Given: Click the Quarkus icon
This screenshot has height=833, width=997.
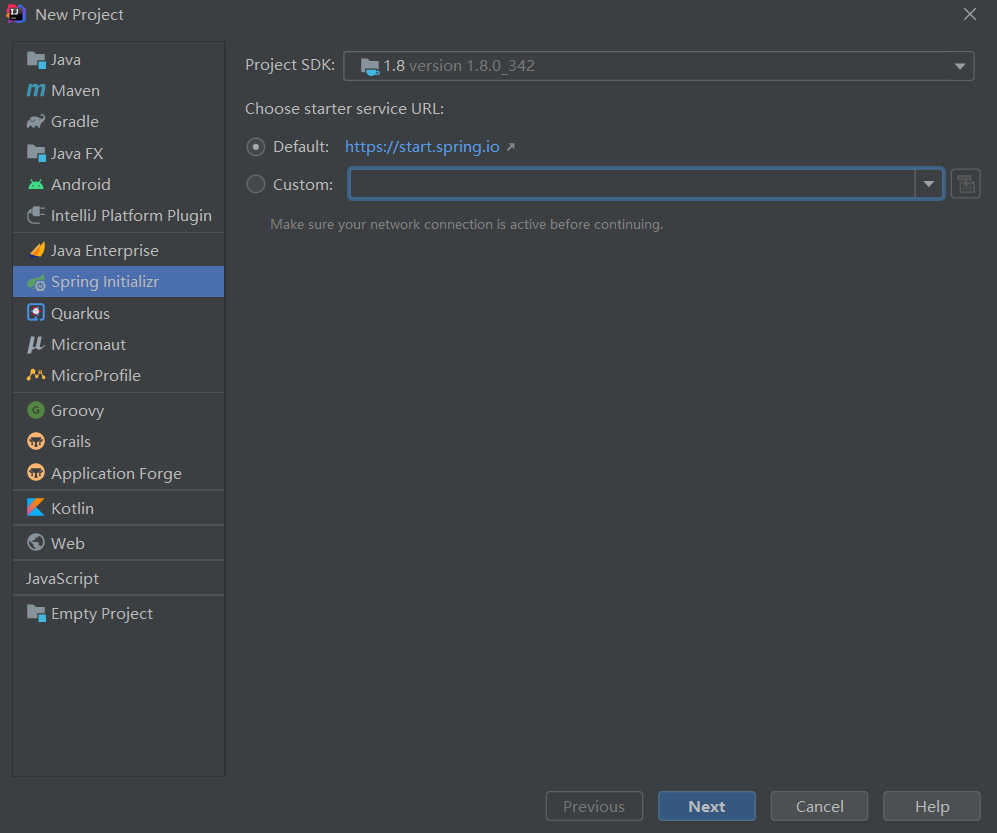Looking at the screenshot, I should tap(36, 313).
